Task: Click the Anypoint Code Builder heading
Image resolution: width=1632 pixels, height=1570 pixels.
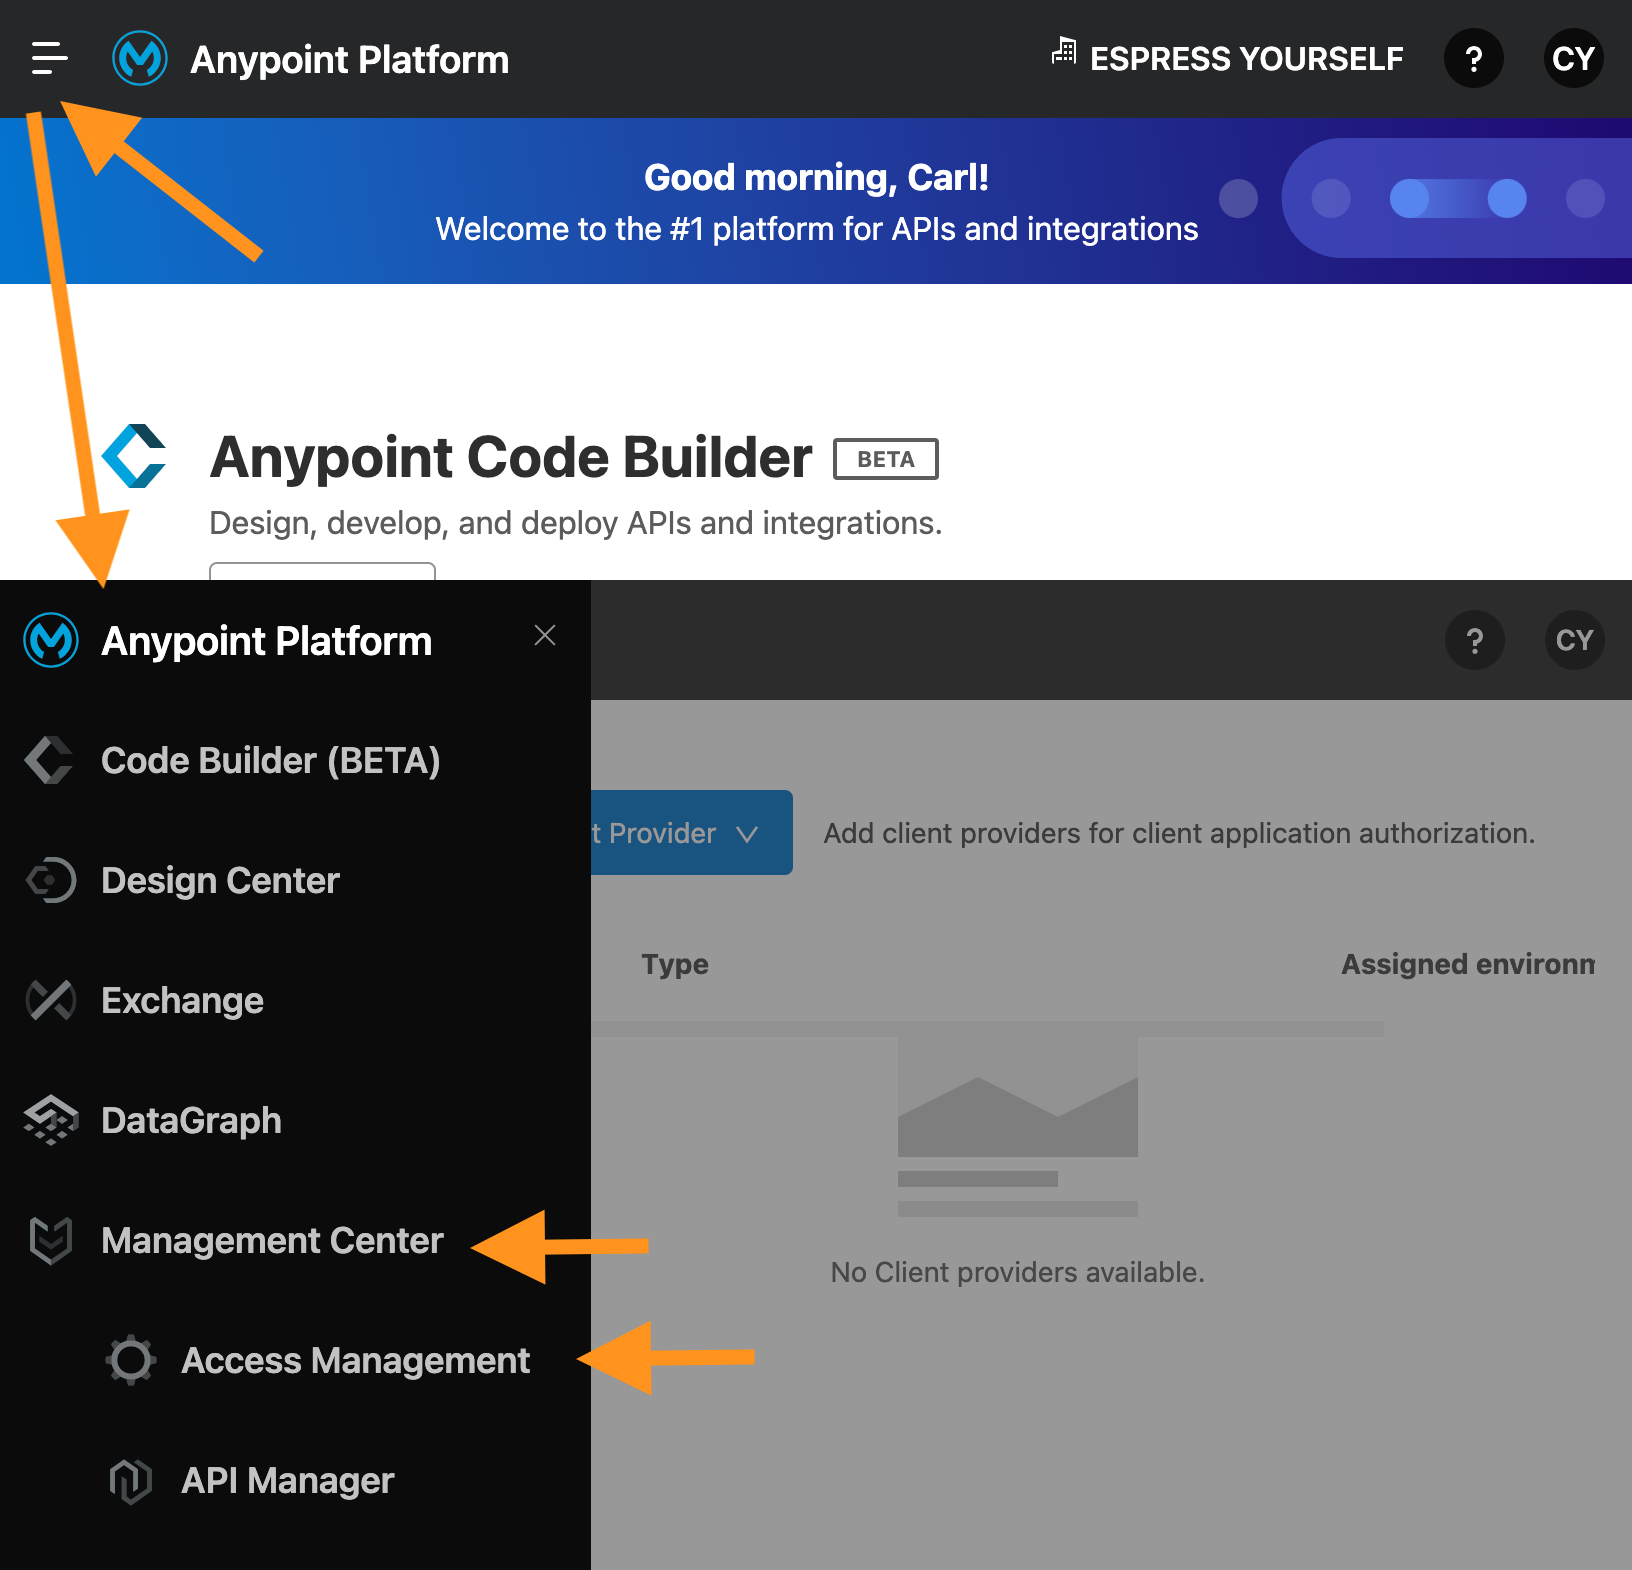Action: (511, 458)
